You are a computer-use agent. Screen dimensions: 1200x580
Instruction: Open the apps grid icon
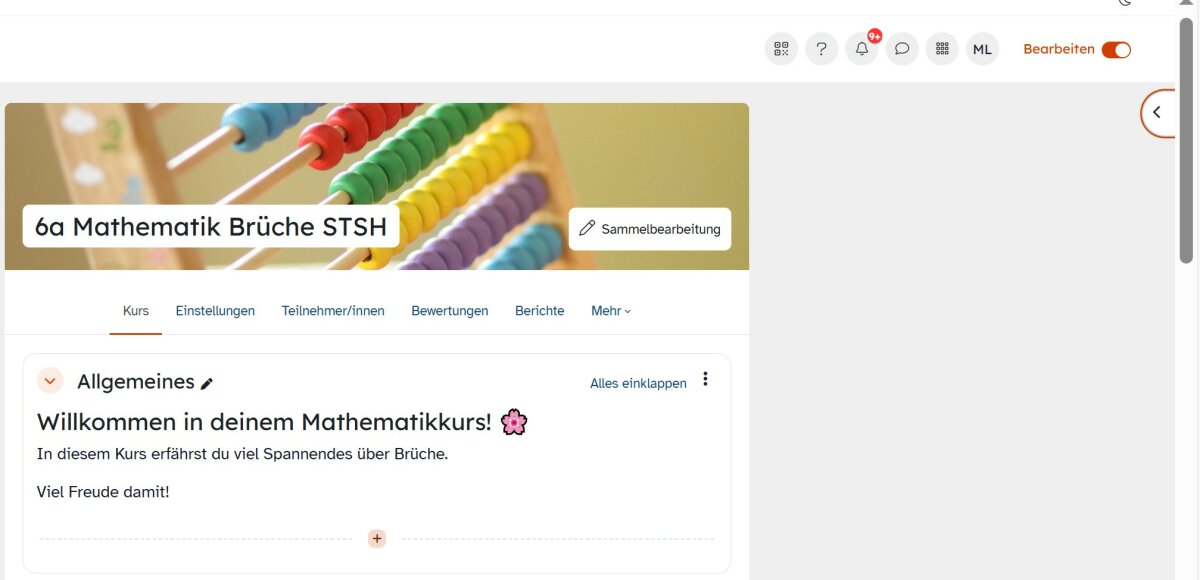point(942,49)
